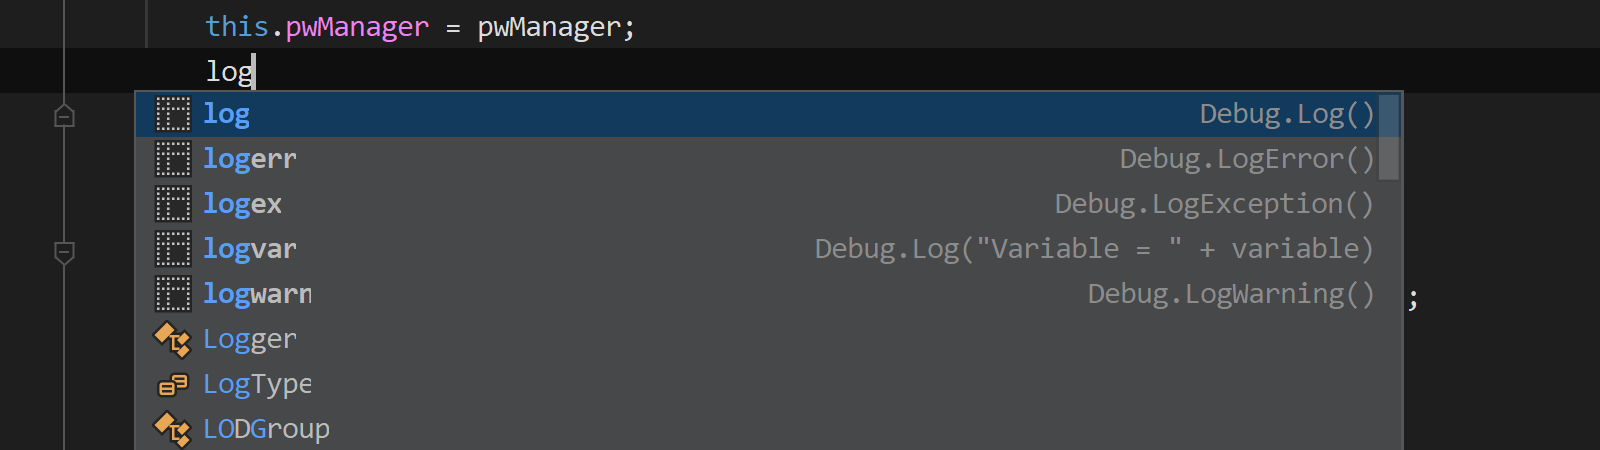Choose the logerr completion entry
Screen dimensions: 1600x450
(767, 159)
